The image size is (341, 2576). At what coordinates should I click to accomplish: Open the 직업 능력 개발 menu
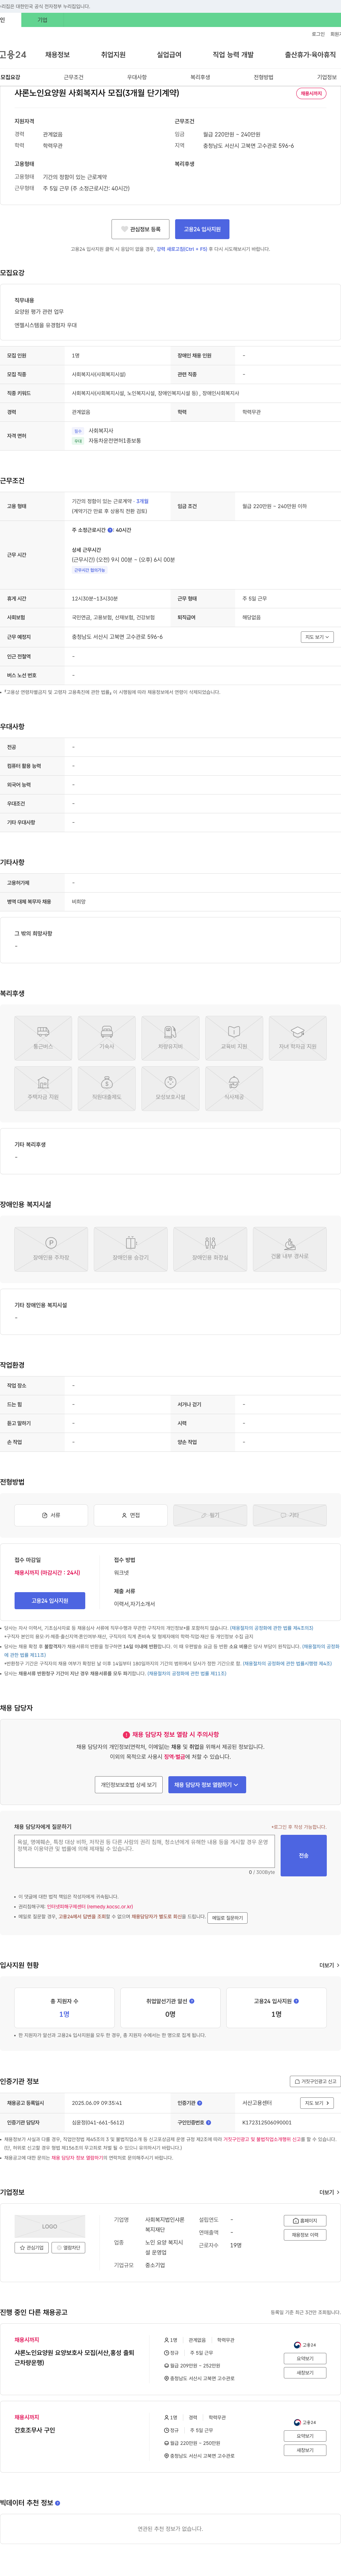pyautogui.click(x=233, y=55)
